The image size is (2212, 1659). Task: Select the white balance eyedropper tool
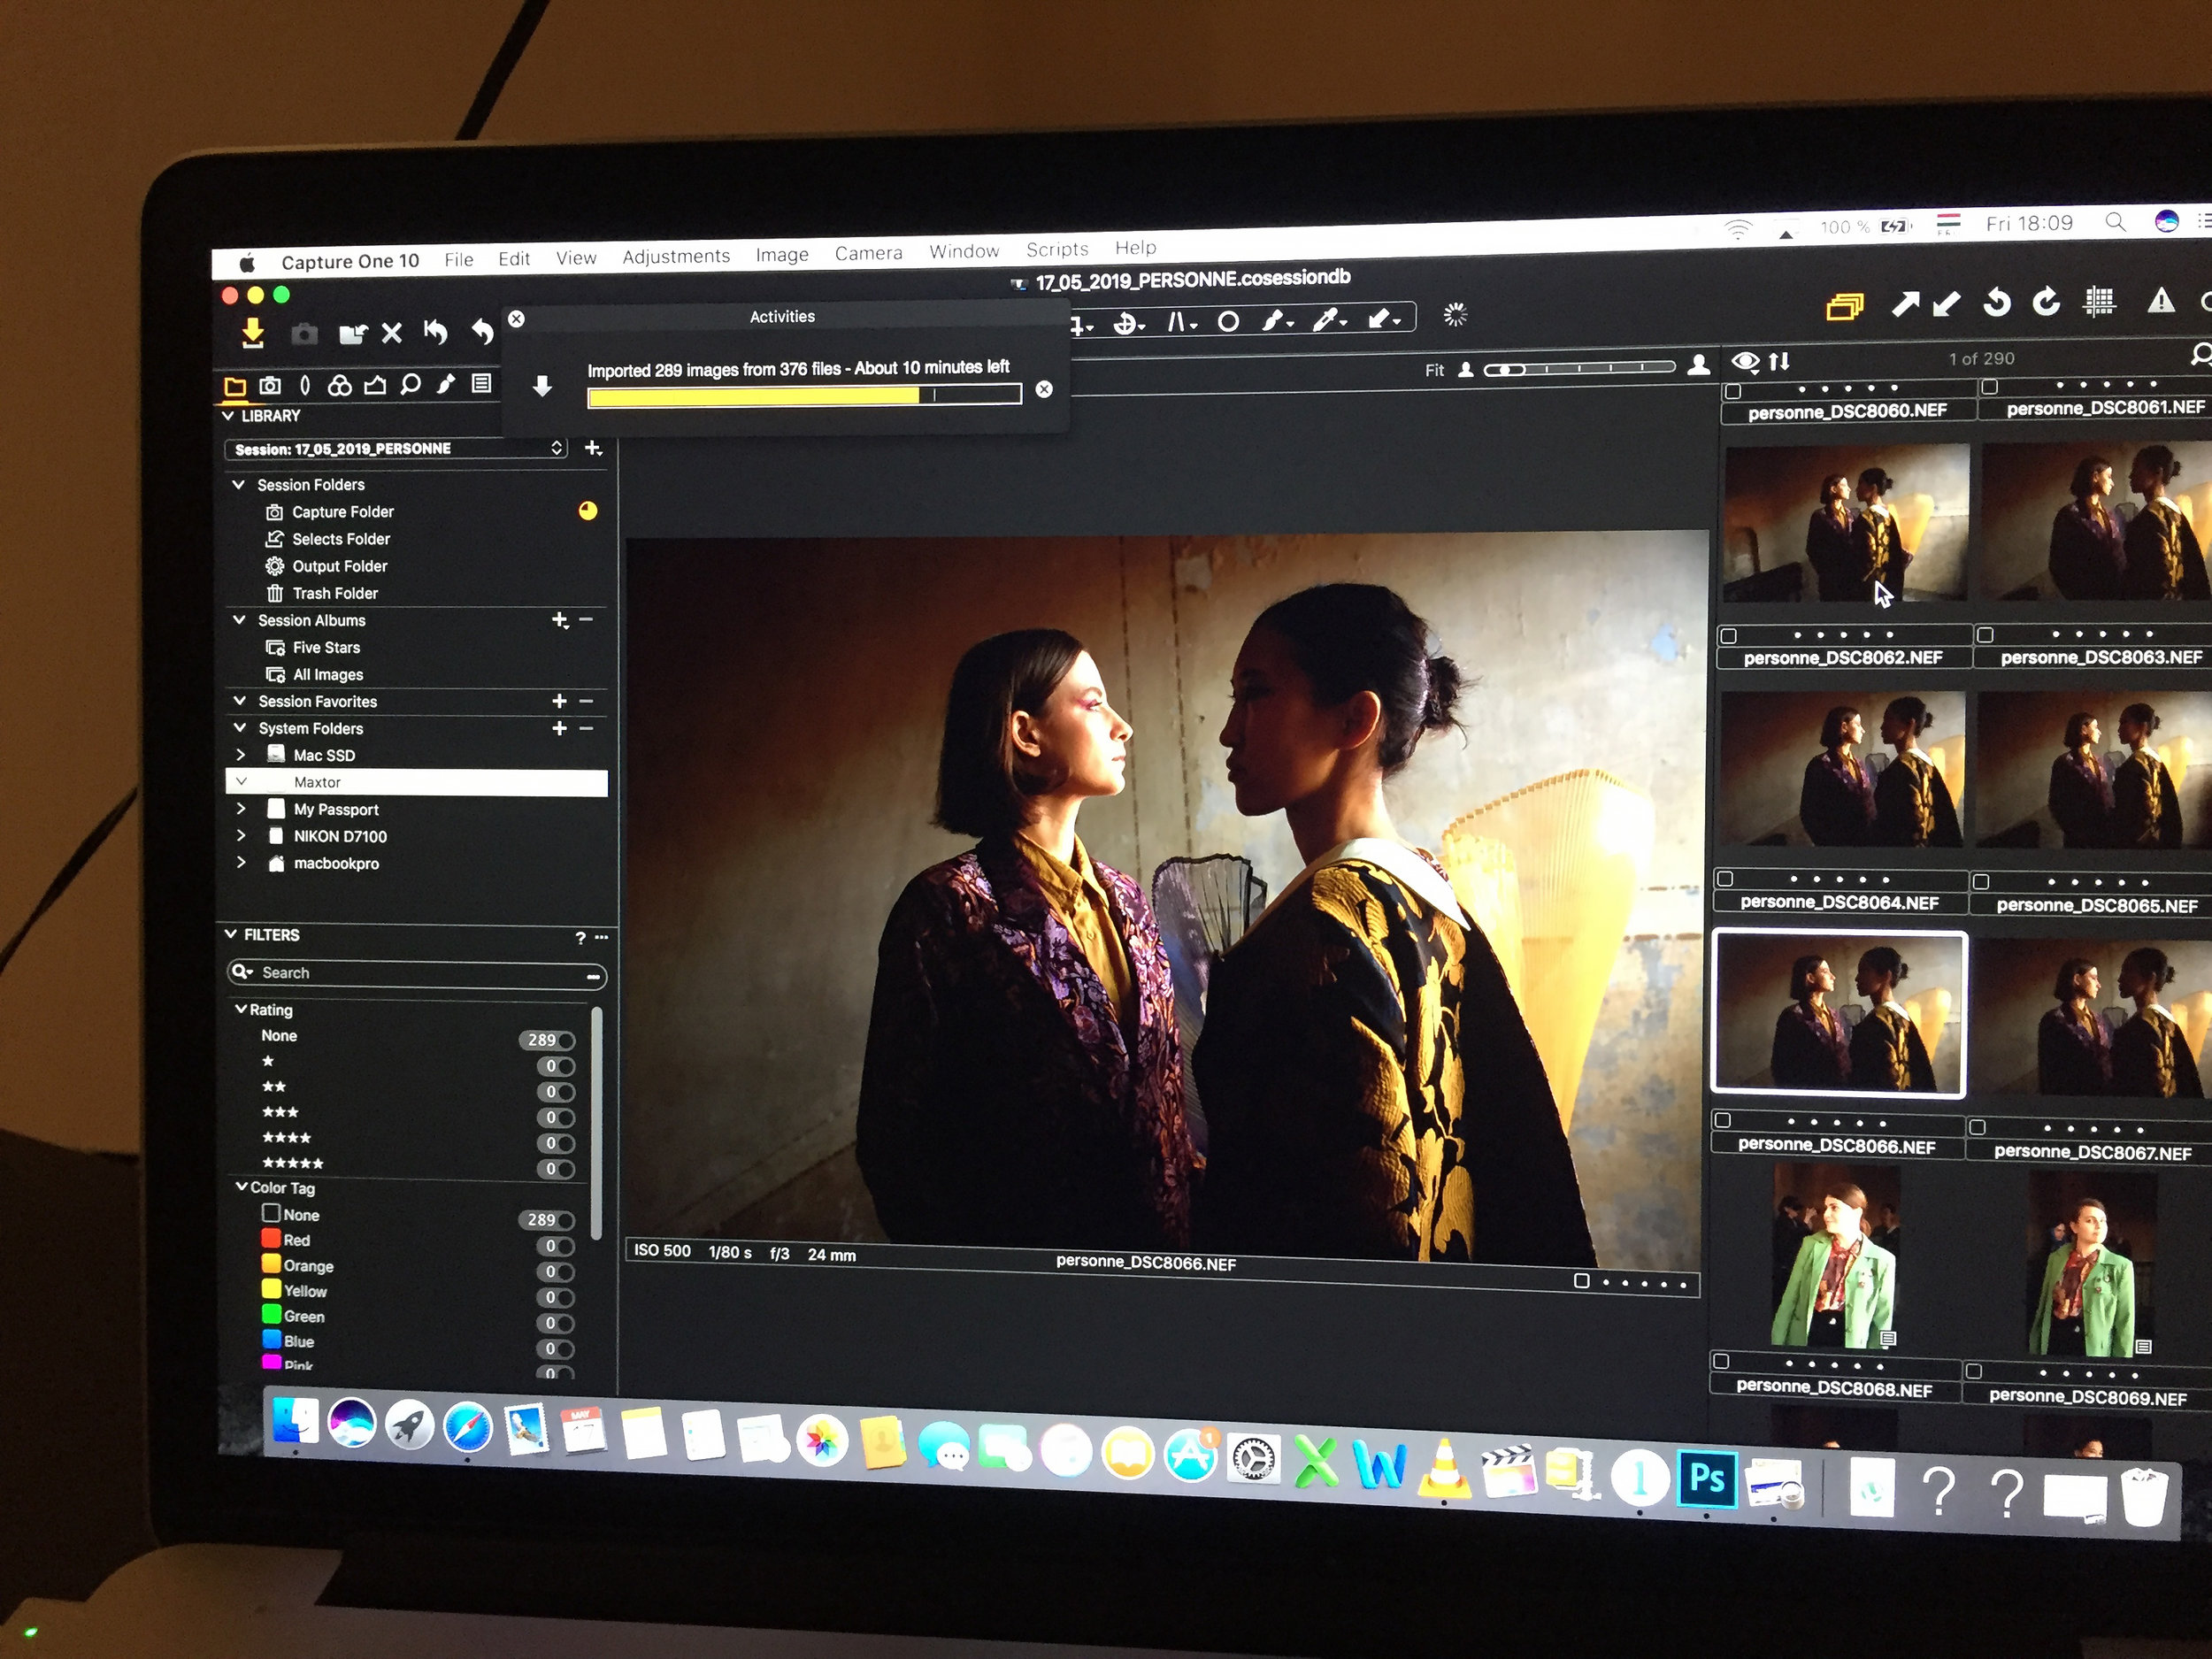(1330, 320)
